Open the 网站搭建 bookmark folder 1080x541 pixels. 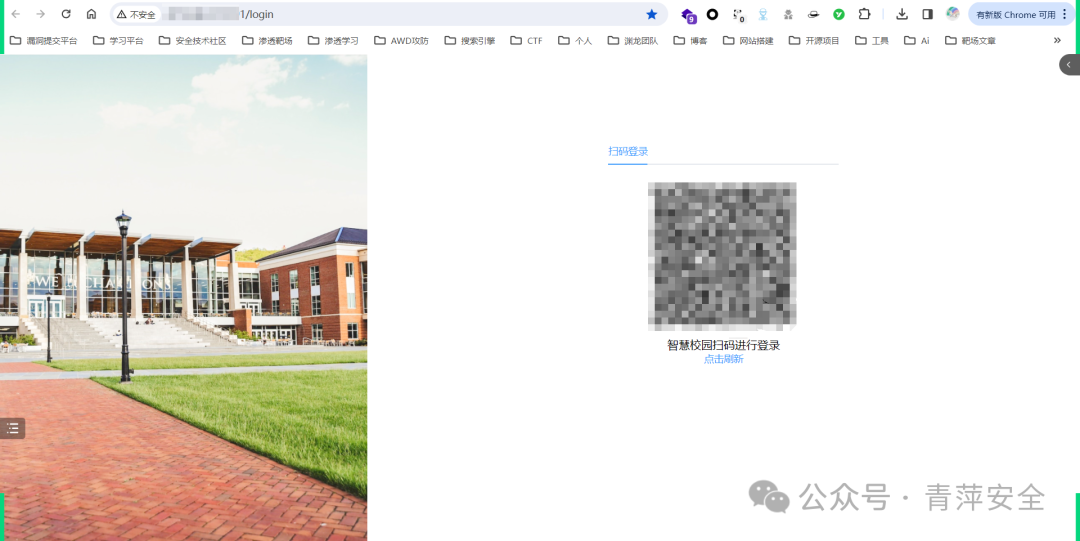click(x=747, y=41)
